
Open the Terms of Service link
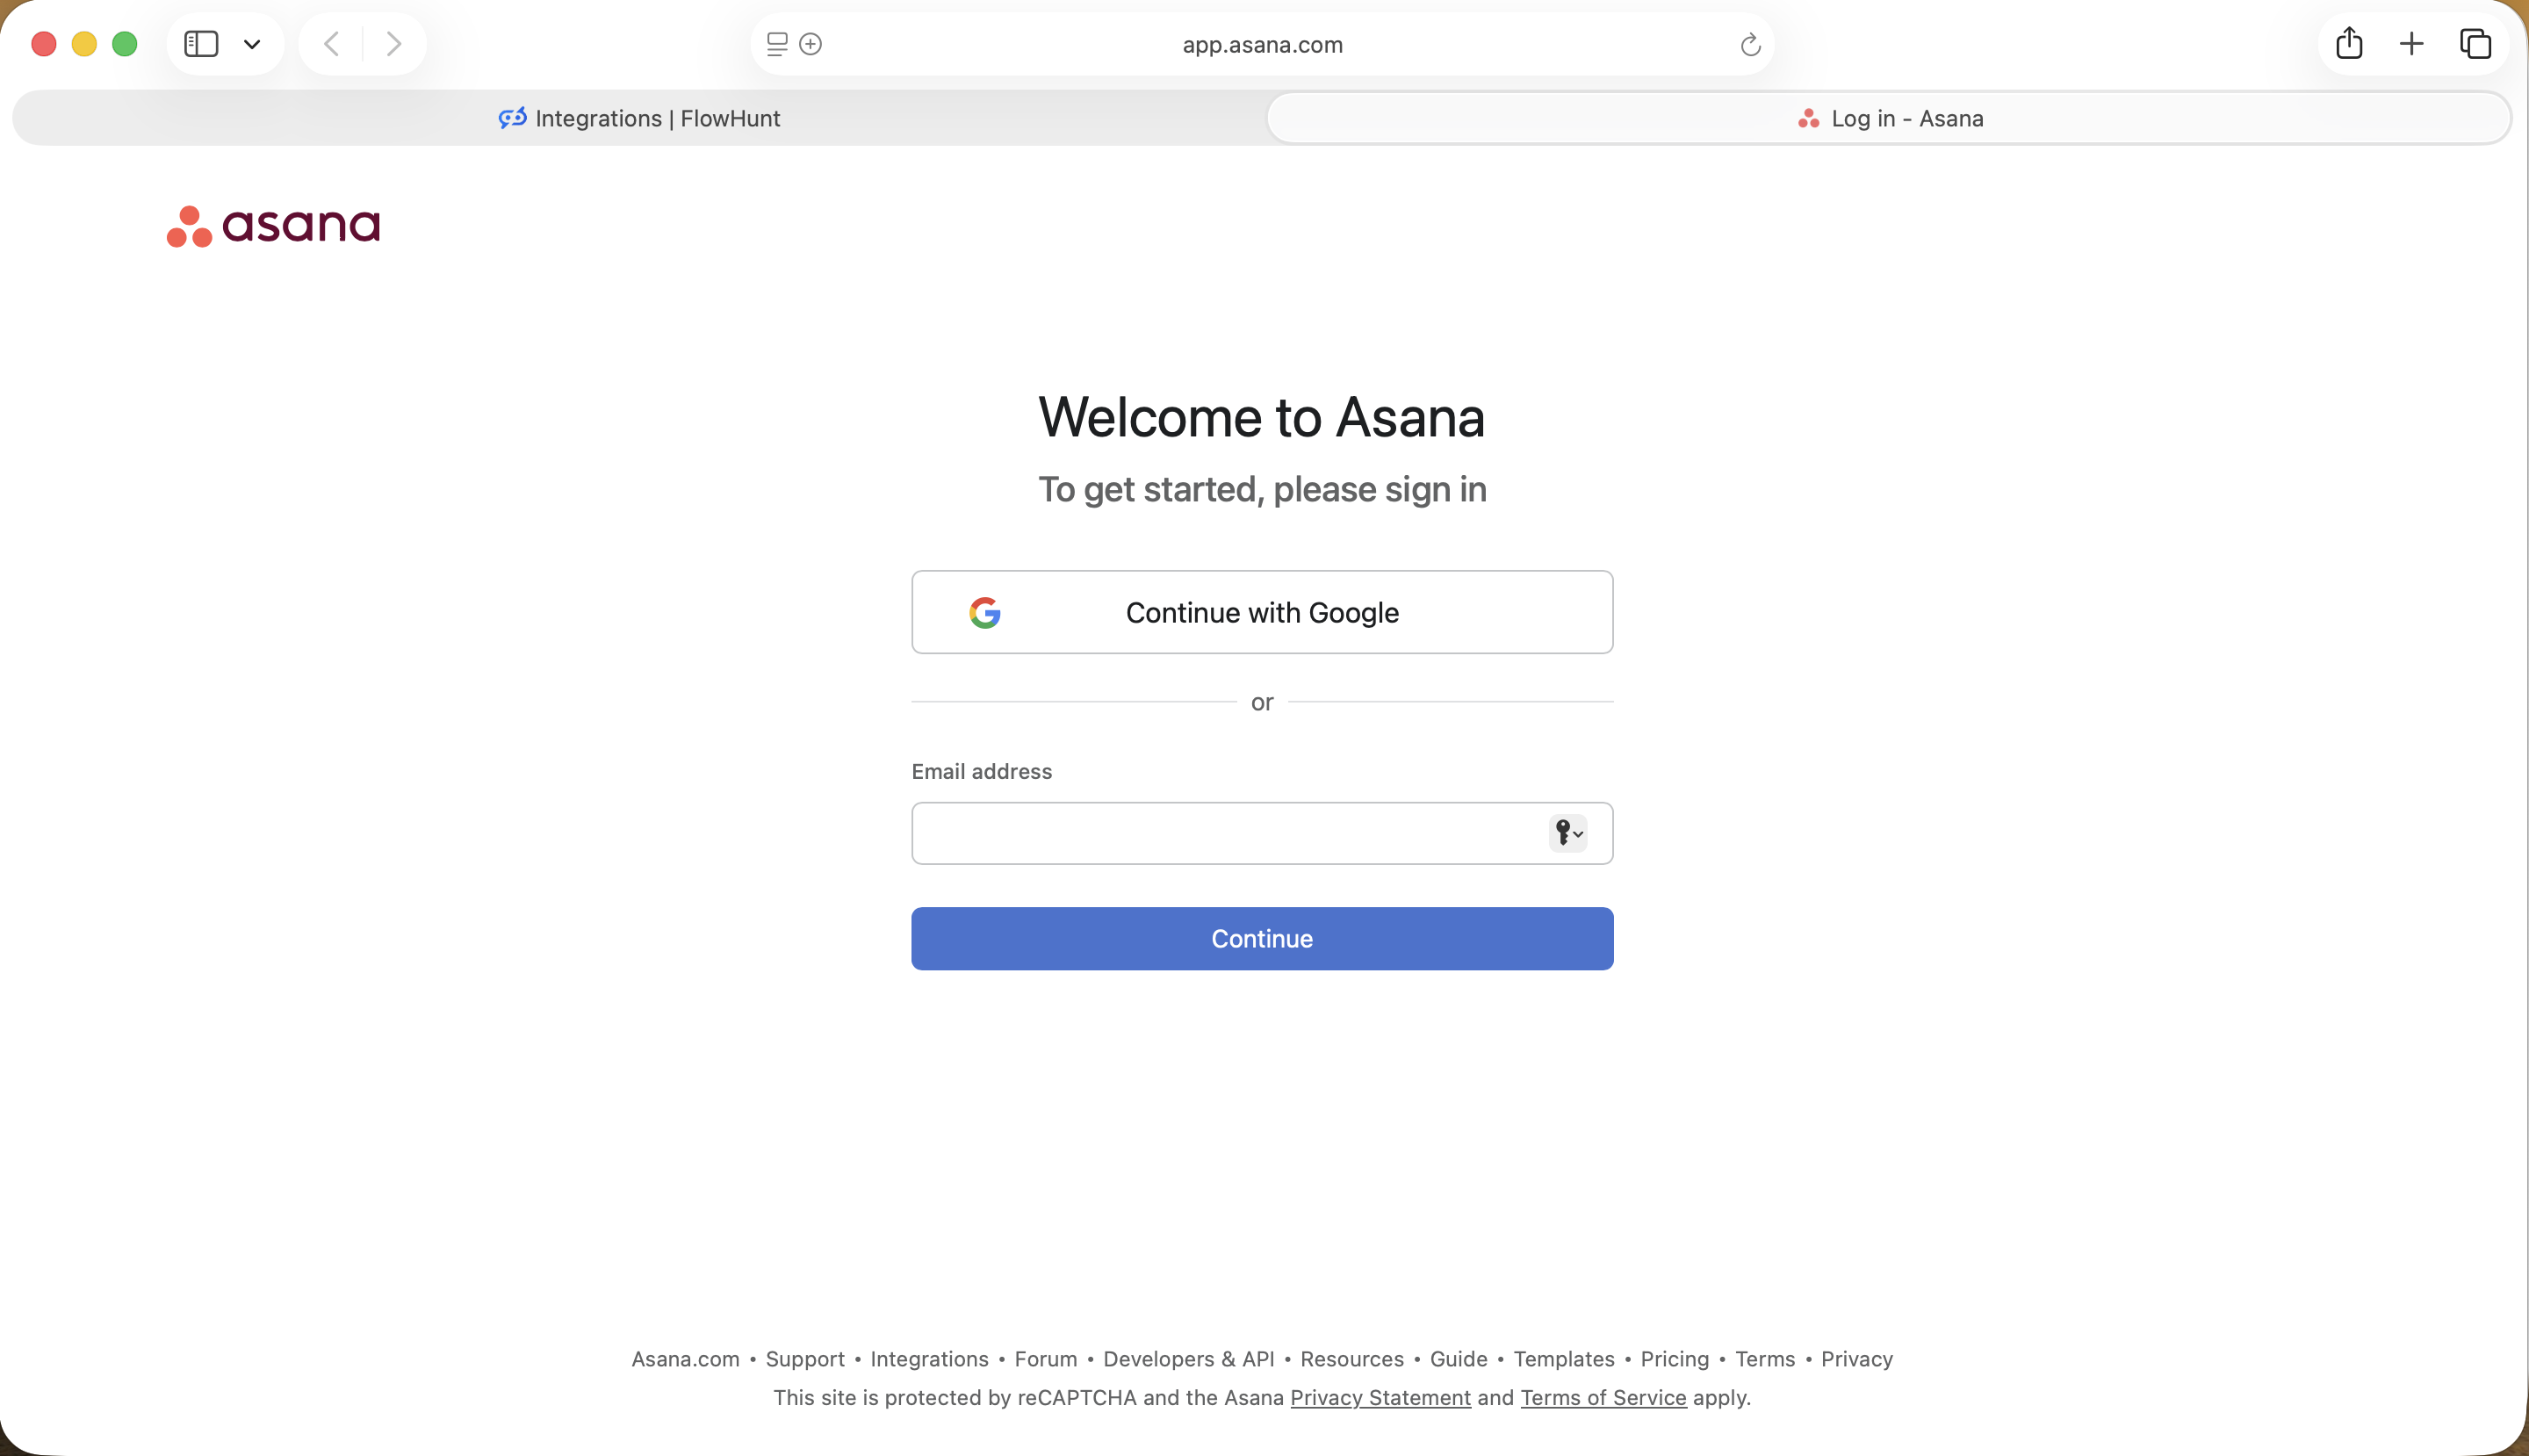(x=1602, y=1397)
